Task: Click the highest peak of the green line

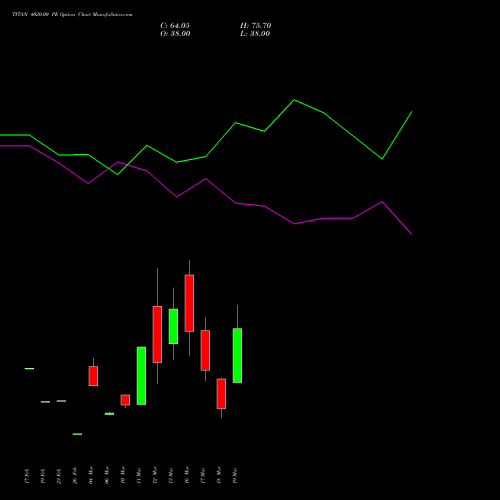Action: [x=294, y=100]
